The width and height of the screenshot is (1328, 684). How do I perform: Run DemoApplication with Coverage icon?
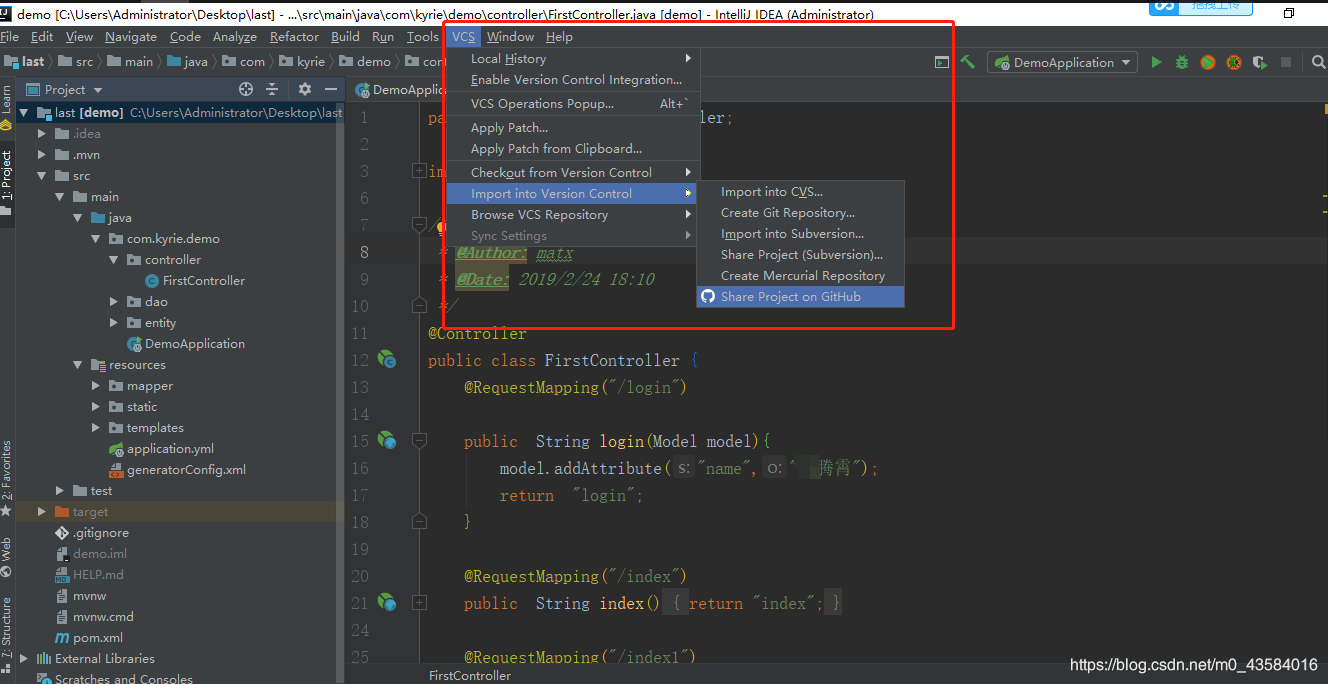pos(1205,62)
